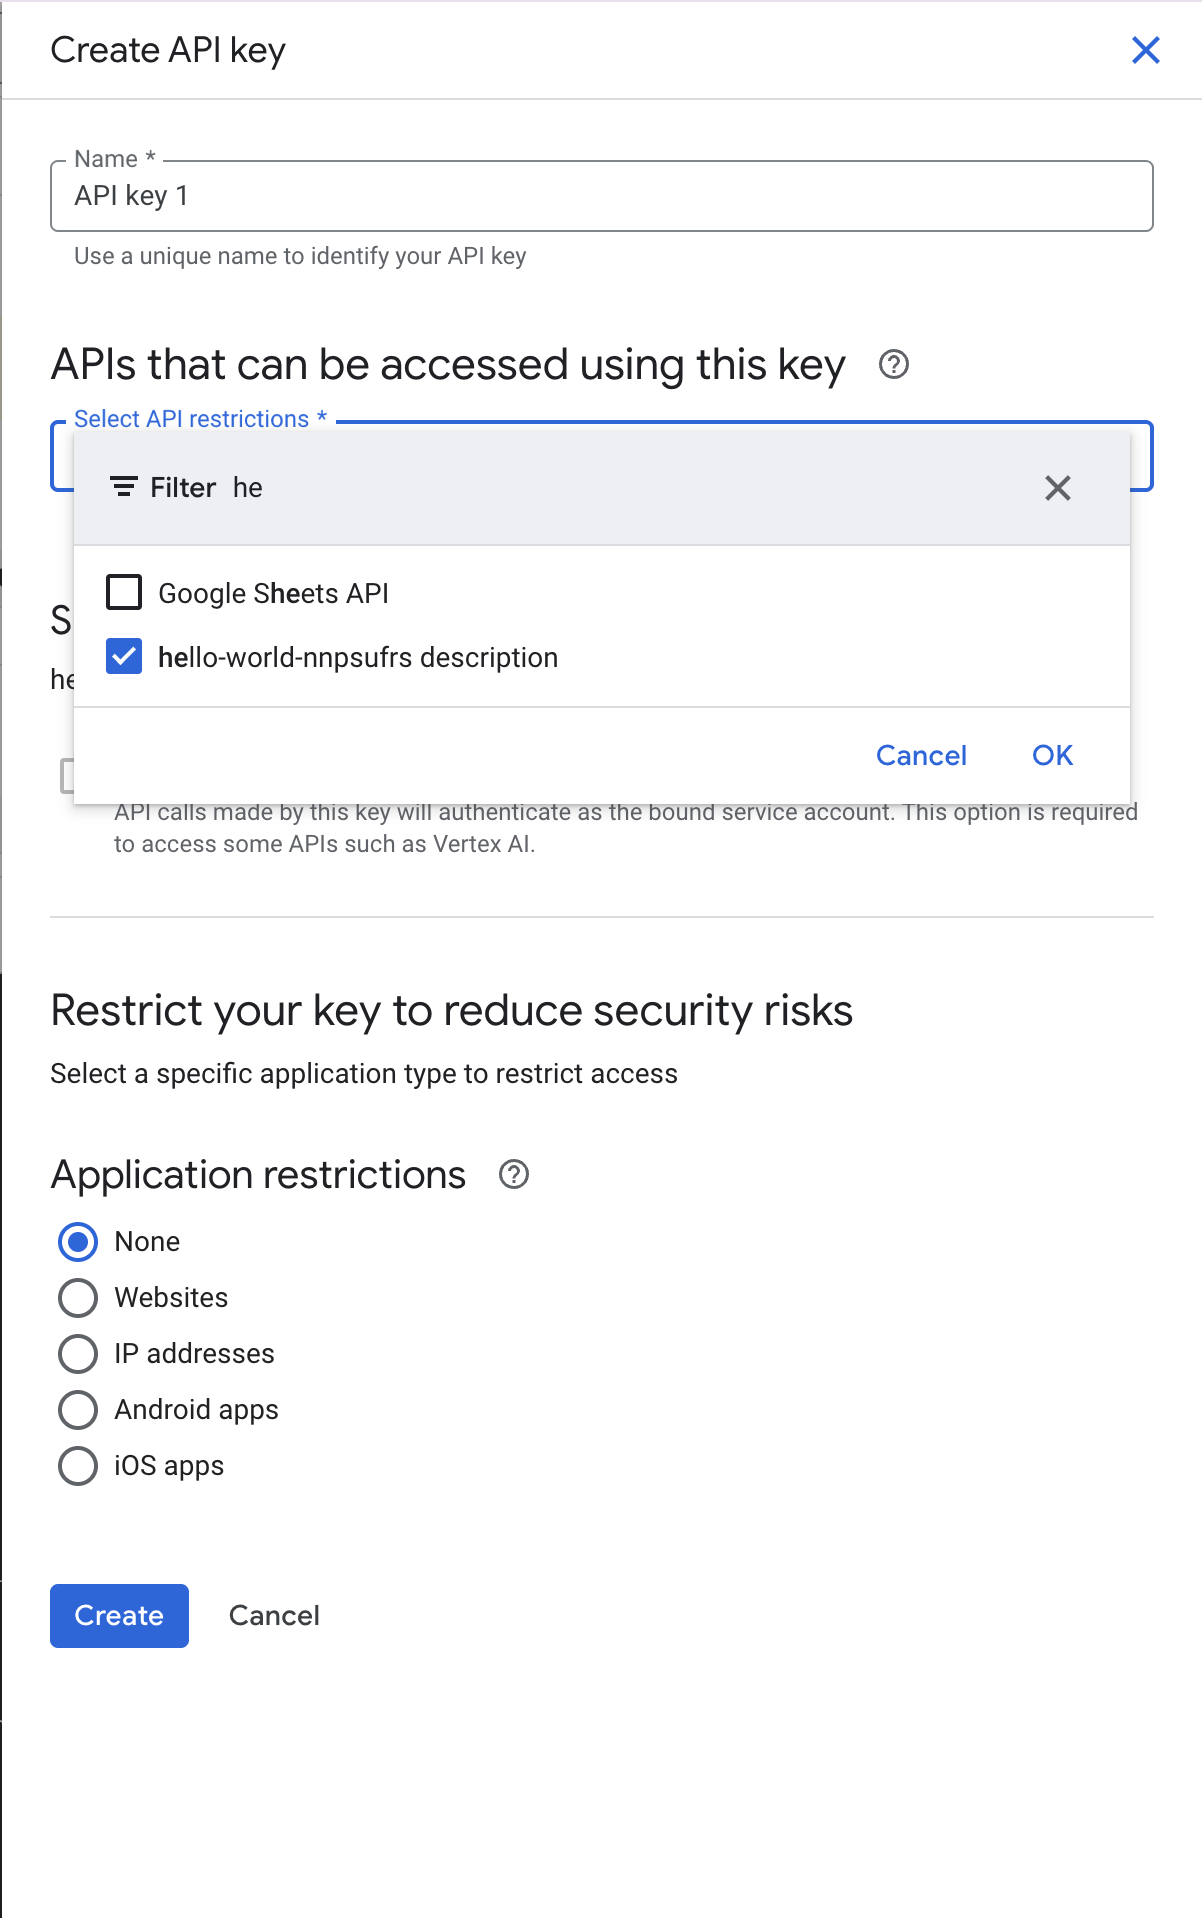The image size is (1202, 1918).
Task: Click help icon beside APIs accessed heading
Action: pyautogui.click(x=893, y=365)
